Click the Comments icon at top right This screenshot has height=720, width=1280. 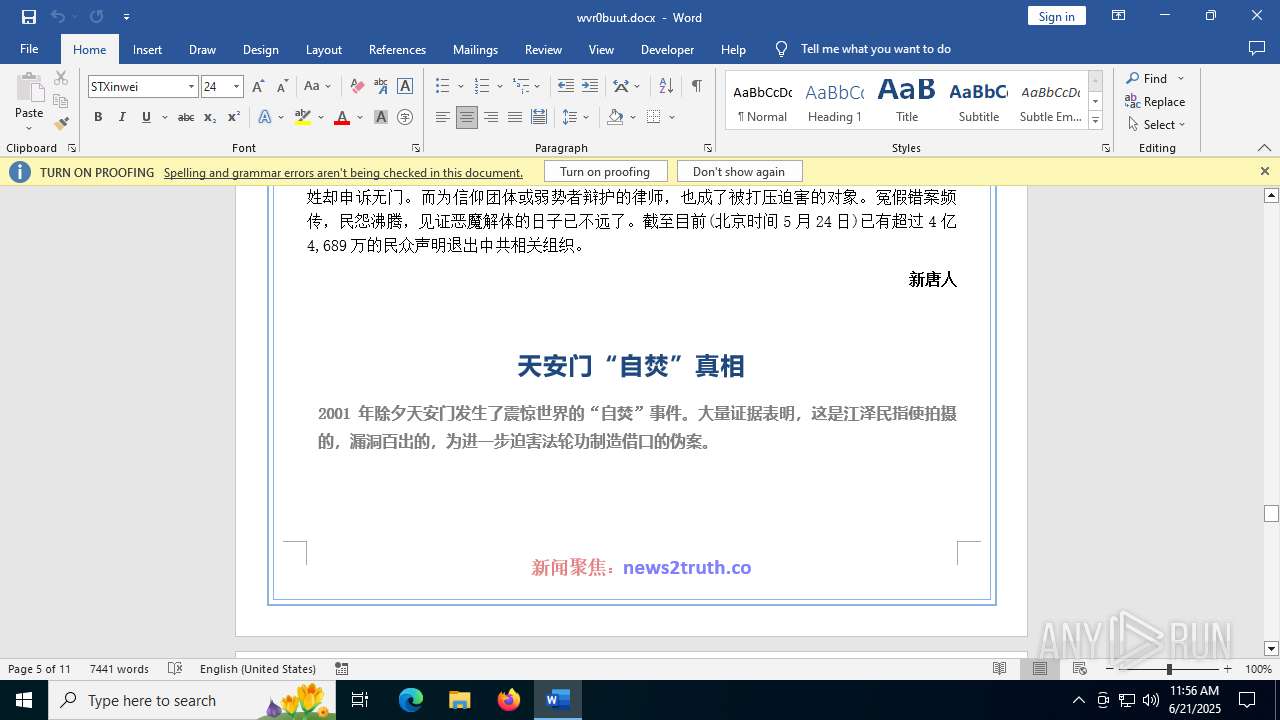(x=1257, y=49)
